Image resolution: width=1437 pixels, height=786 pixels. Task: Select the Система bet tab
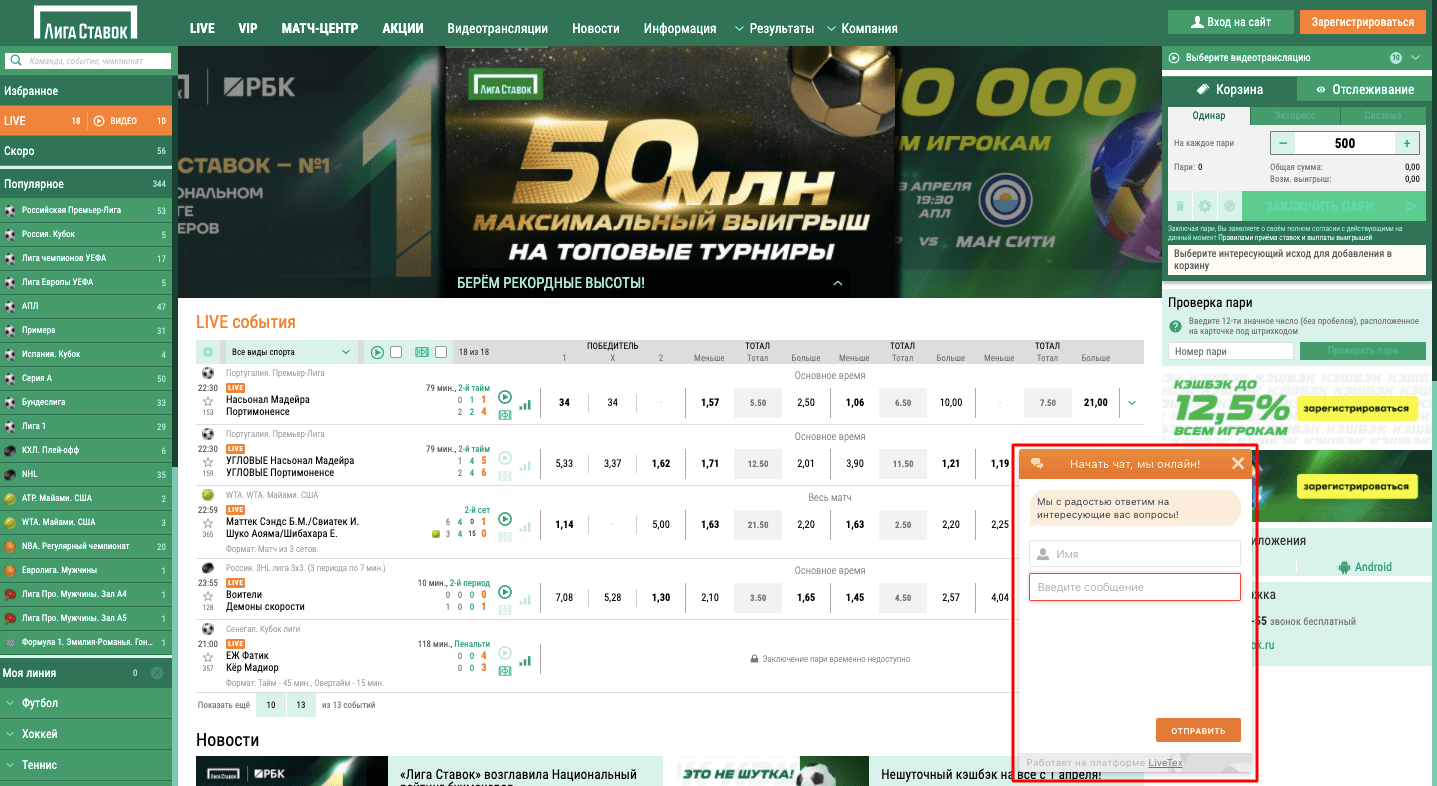[1383, 115]
